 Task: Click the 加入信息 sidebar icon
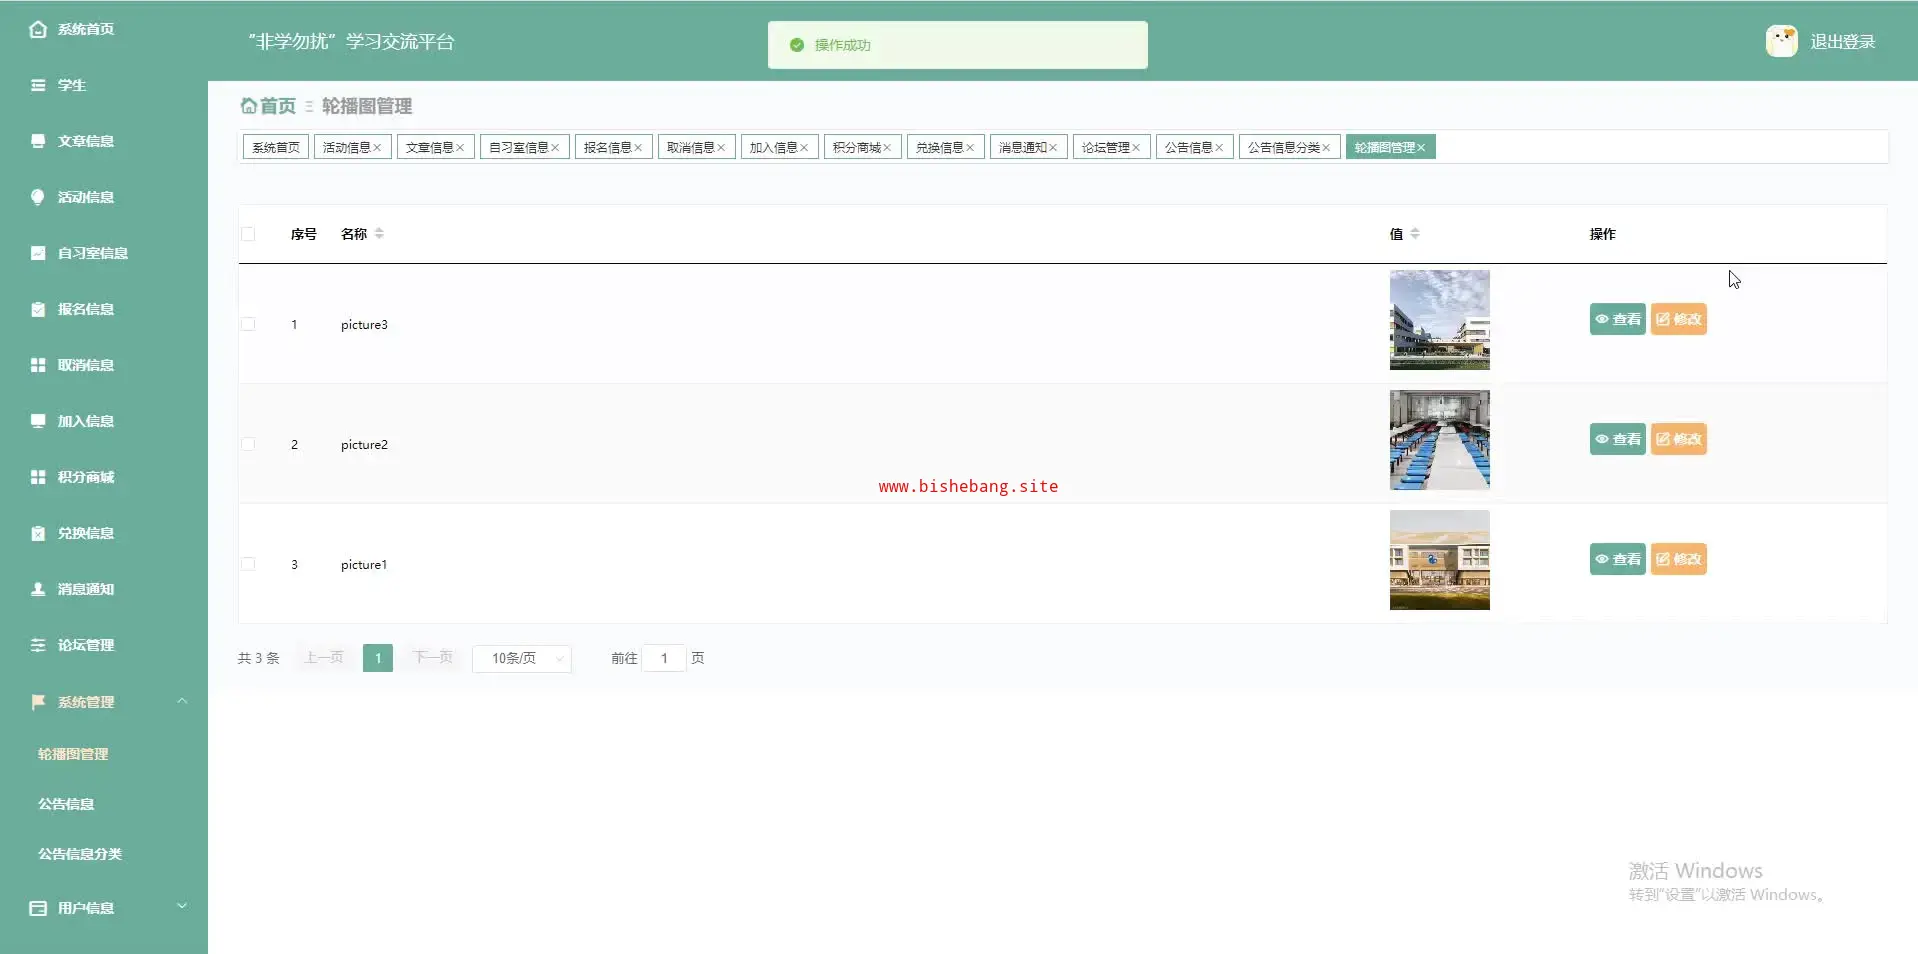pyautogui.click(x=38, y=421)
